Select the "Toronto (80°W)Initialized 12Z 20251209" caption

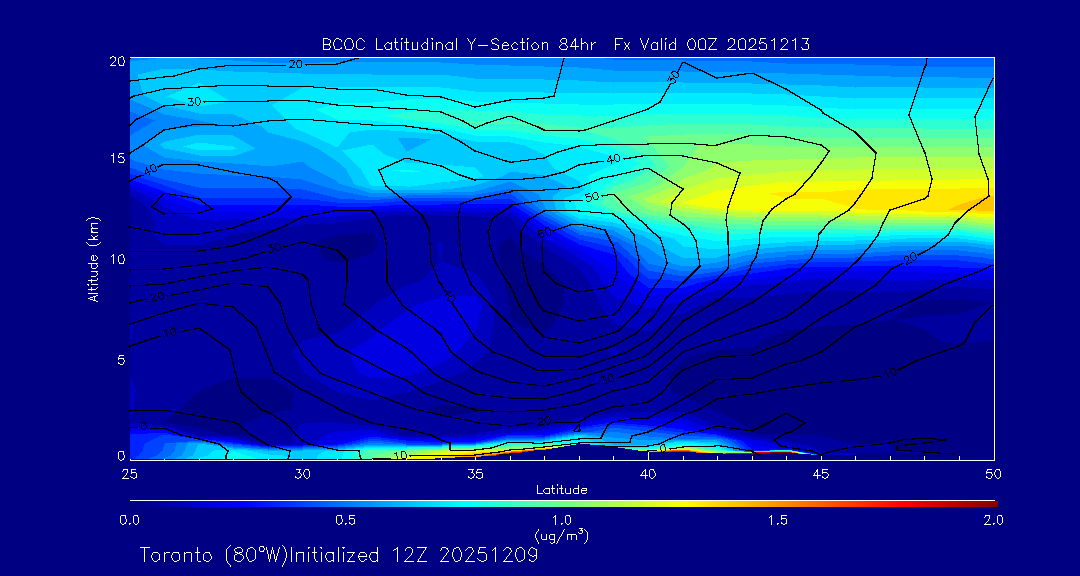point(339,555)
